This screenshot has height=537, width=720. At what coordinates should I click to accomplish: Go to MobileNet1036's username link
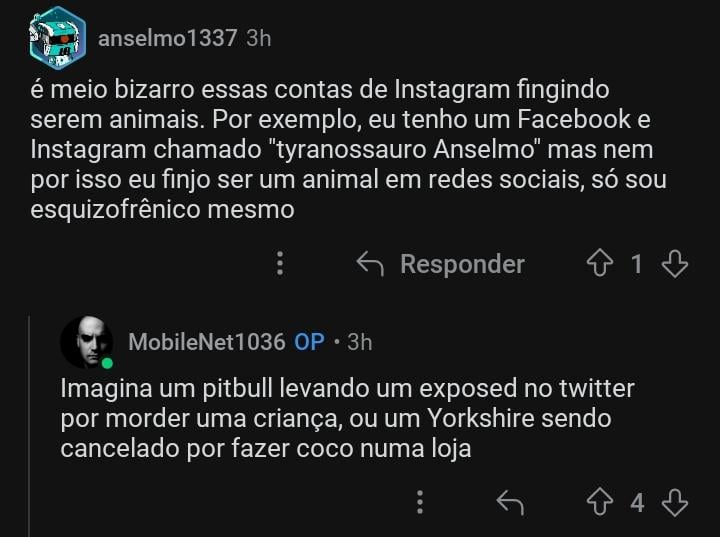(x=207, y=342)
